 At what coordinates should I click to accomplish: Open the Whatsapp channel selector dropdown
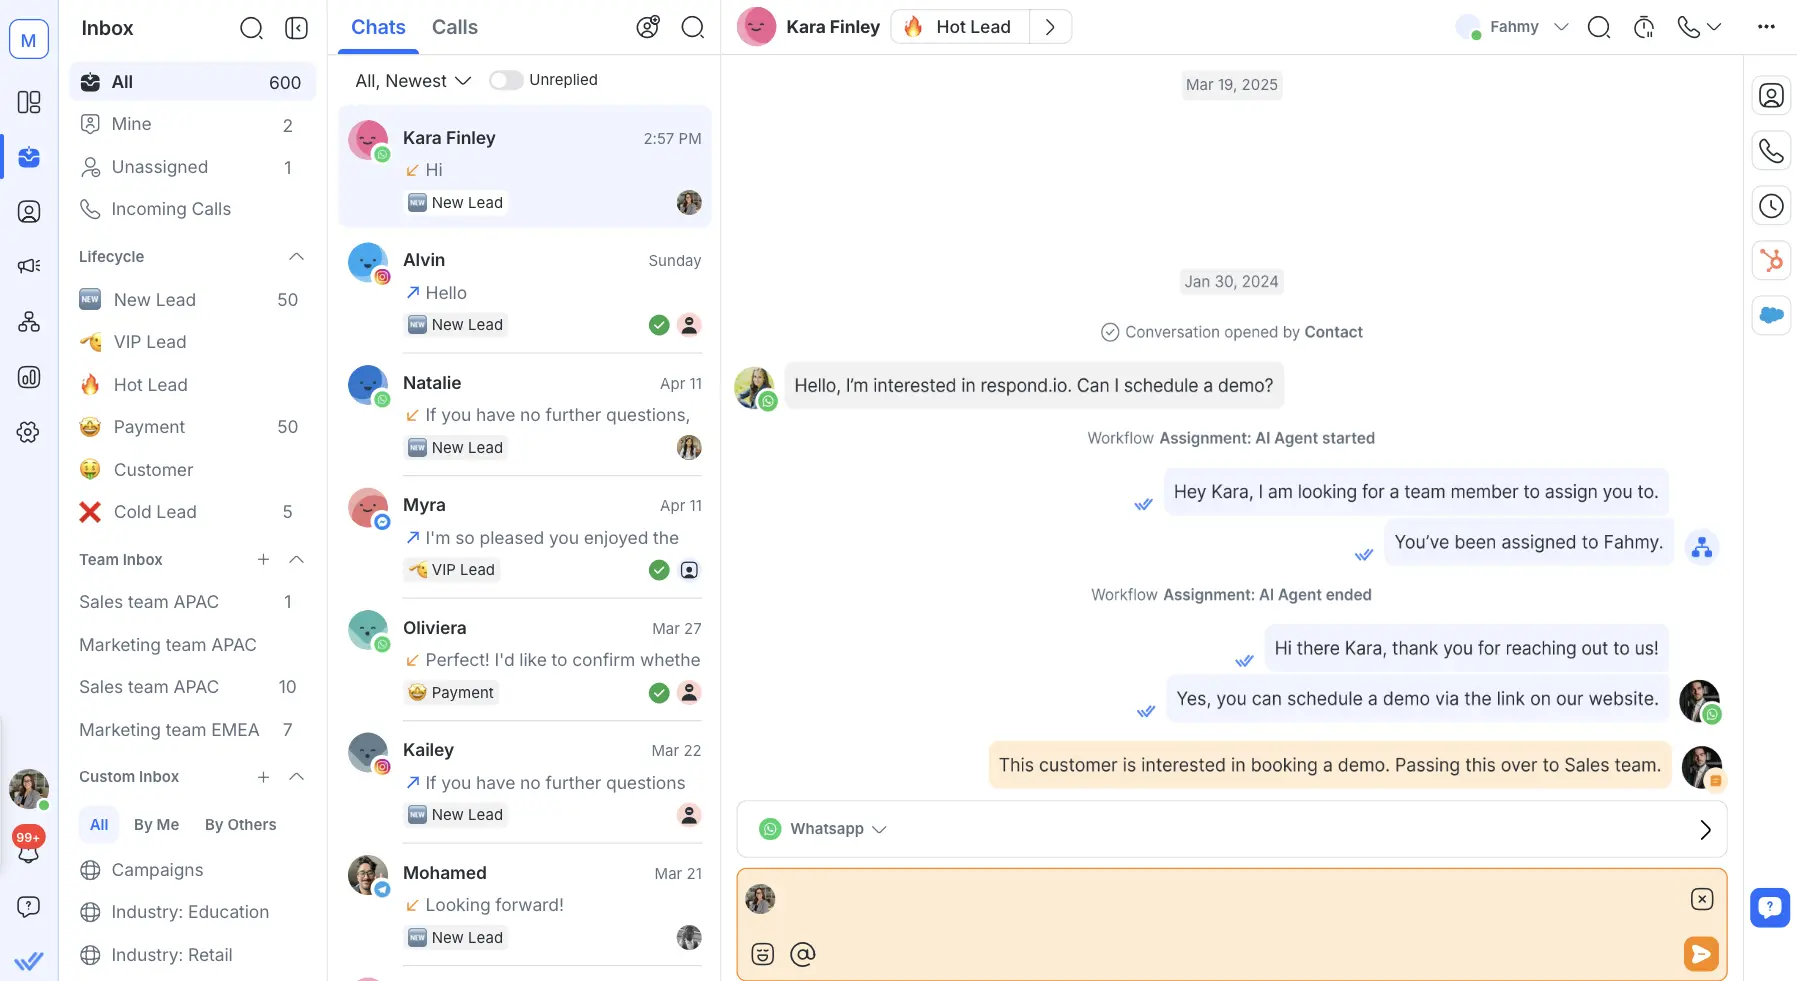(824, 829)
